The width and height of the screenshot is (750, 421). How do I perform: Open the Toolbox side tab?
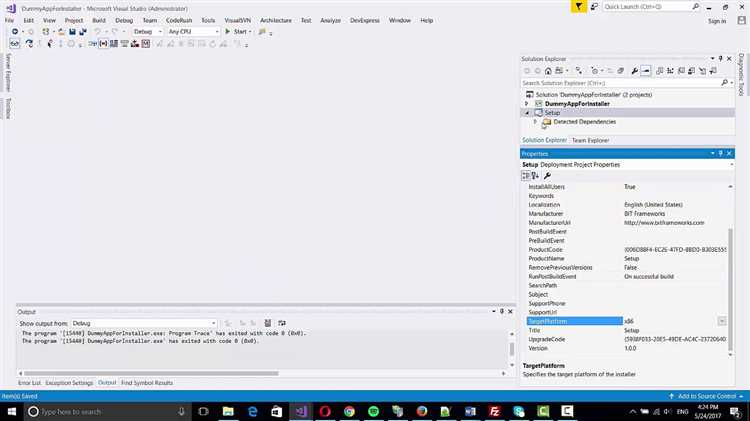click(8, 108)
